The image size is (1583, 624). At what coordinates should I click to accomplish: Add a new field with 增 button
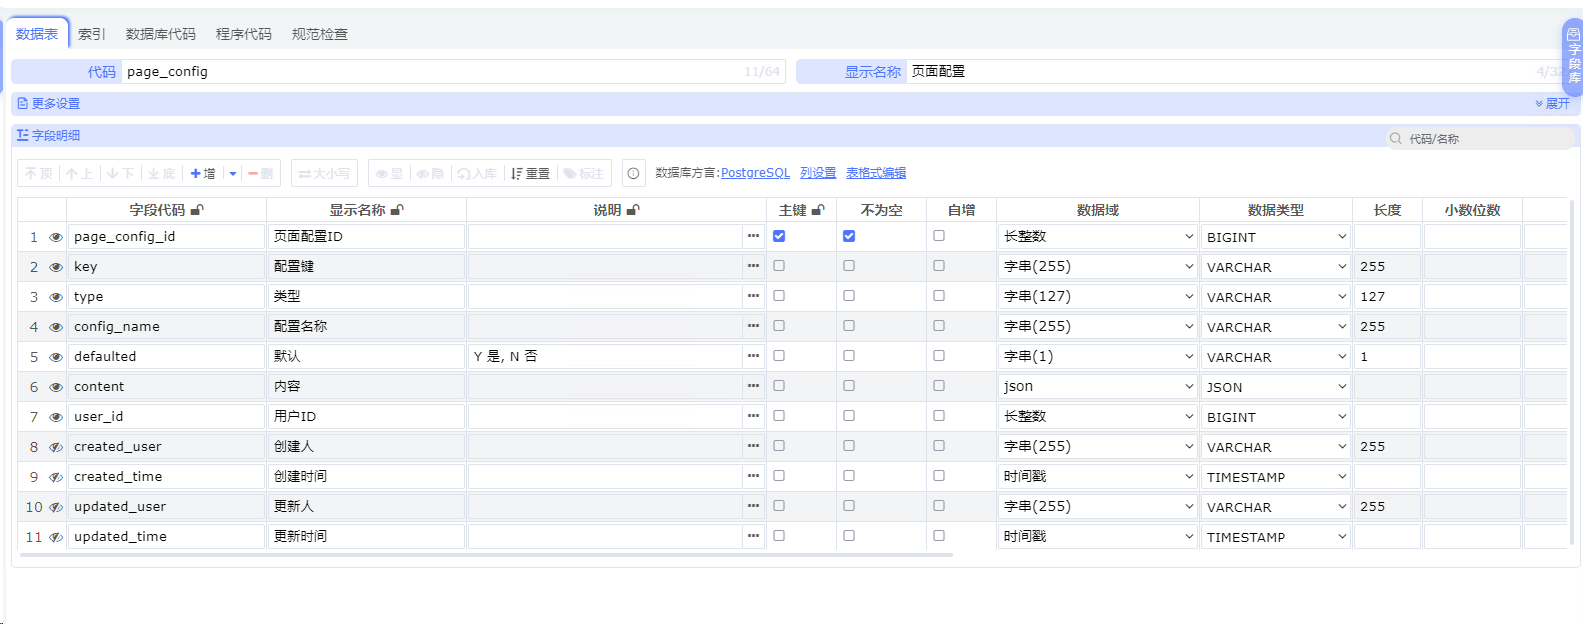203,173
